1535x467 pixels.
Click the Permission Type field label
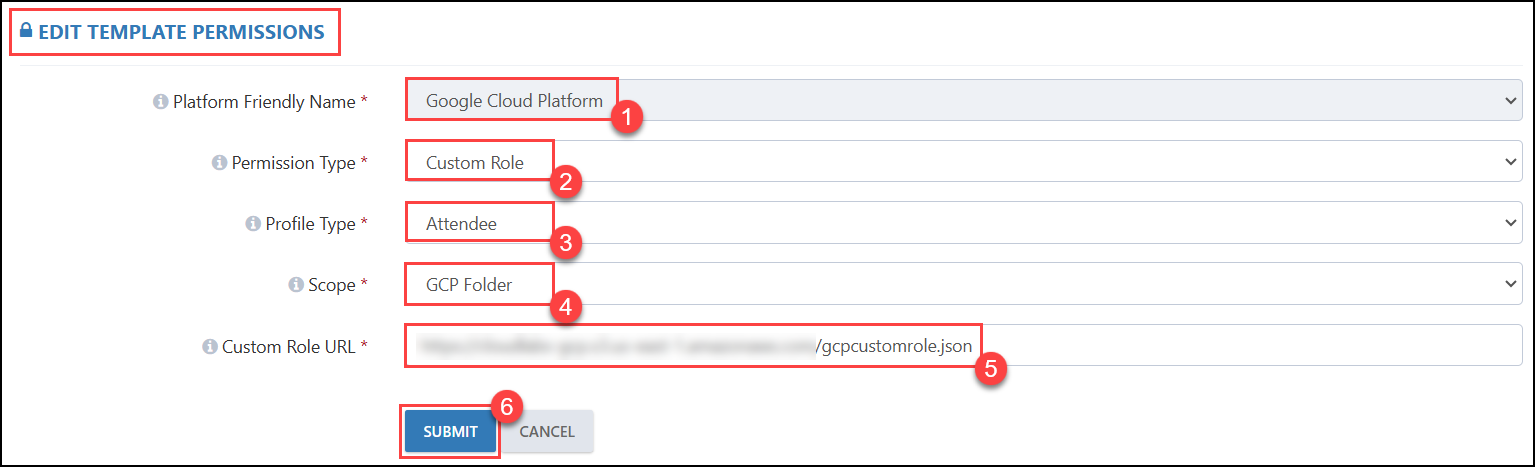coord(293,163)
